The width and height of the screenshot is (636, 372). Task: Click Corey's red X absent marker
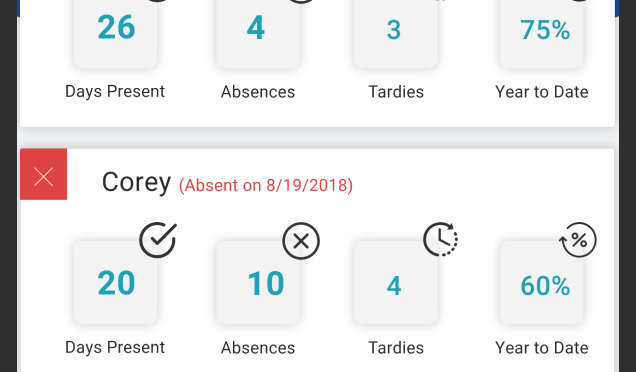43,174
